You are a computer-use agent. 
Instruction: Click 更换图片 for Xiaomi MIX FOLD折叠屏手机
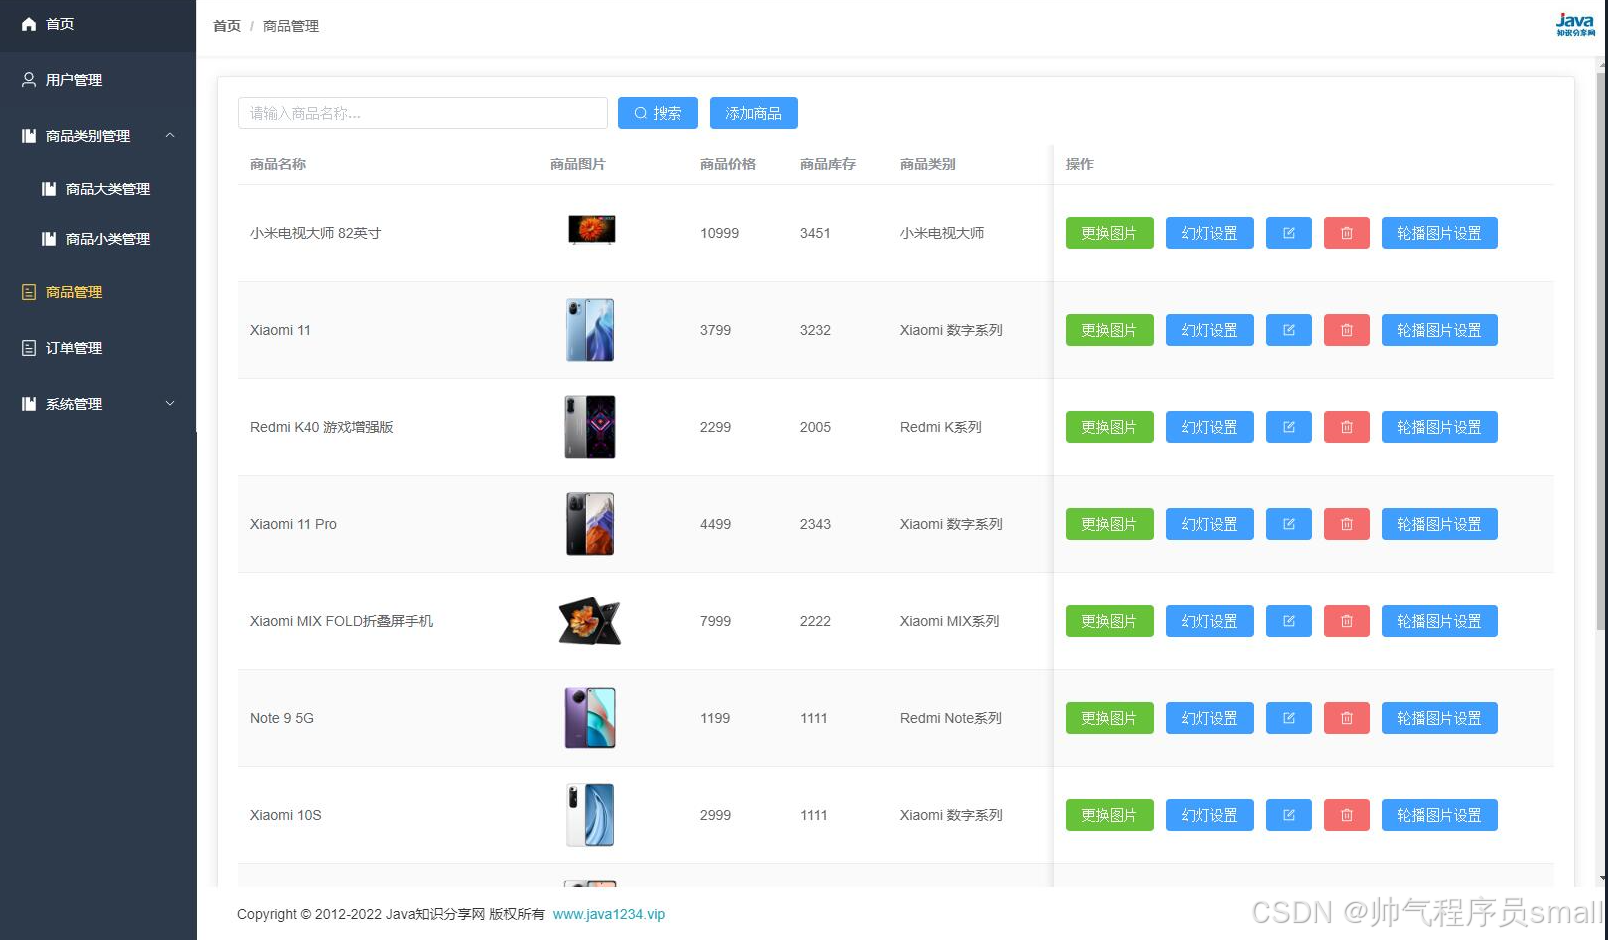click(x=1110, y=621)
